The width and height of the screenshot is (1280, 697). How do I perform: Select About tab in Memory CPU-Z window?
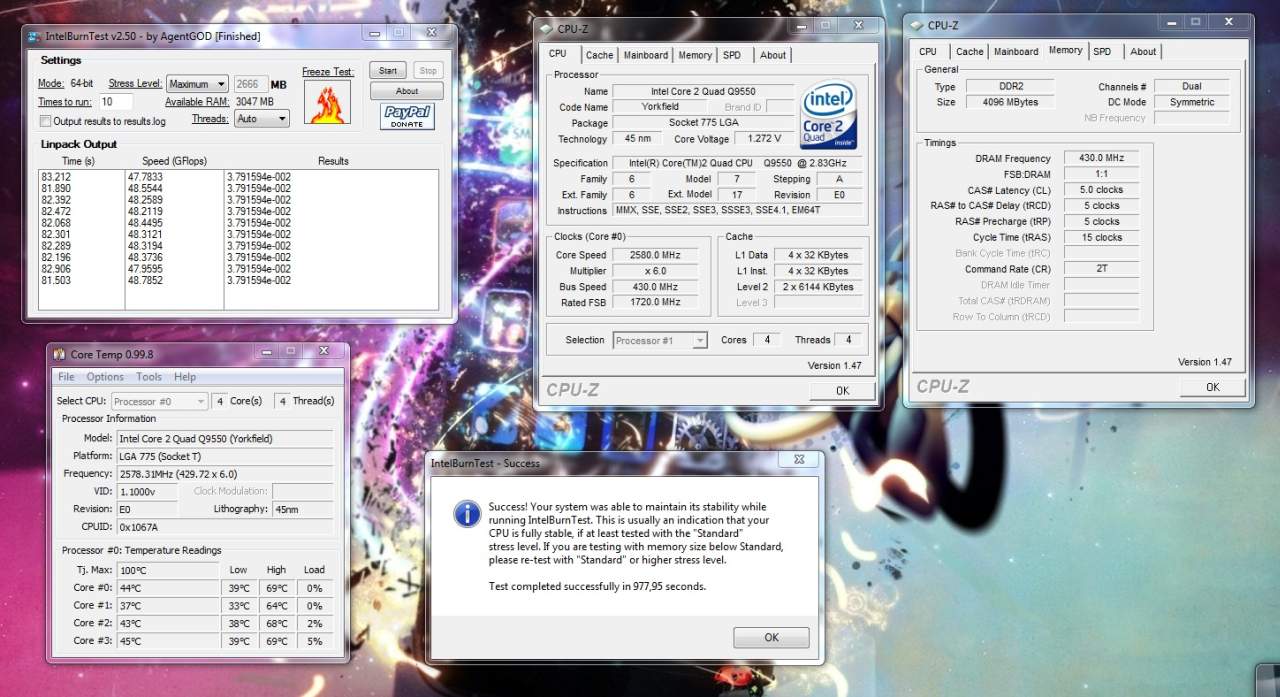pos(1143,51)
